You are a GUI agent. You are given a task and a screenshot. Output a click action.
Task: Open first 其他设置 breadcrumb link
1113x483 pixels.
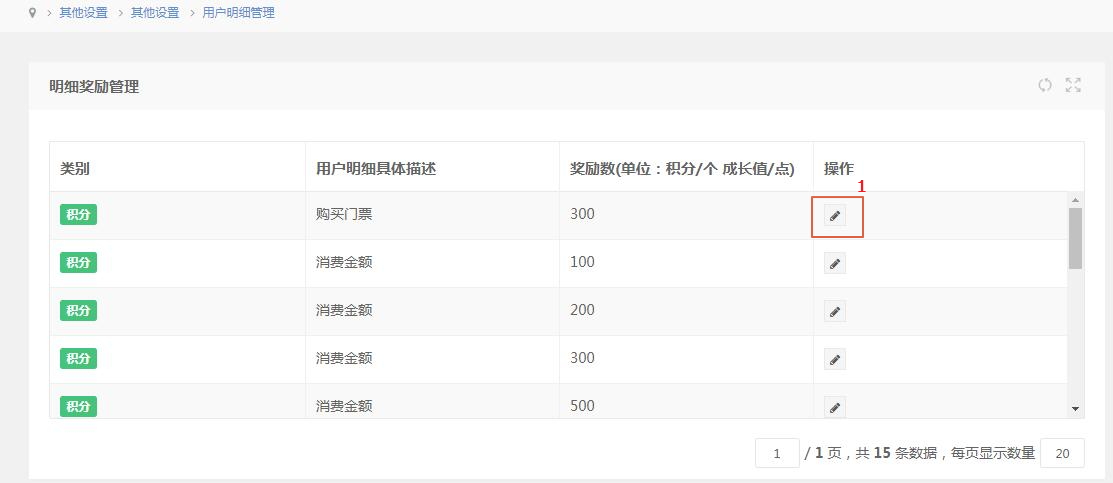[84, 13]
